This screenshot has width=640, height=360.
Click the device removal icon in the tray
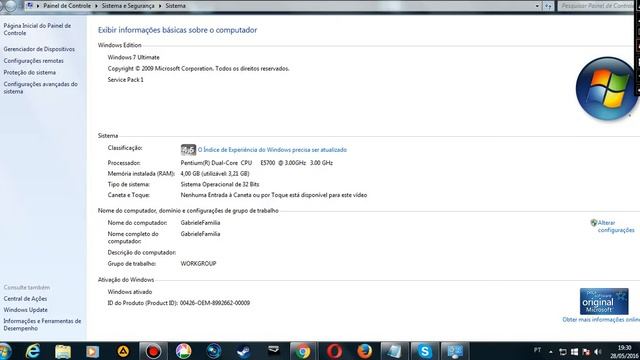click(x=562, y=352)
